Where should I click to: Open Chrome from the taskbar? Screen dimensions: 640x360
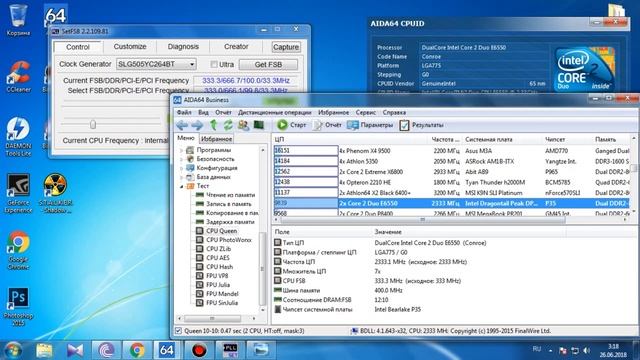tap(137, 350)
